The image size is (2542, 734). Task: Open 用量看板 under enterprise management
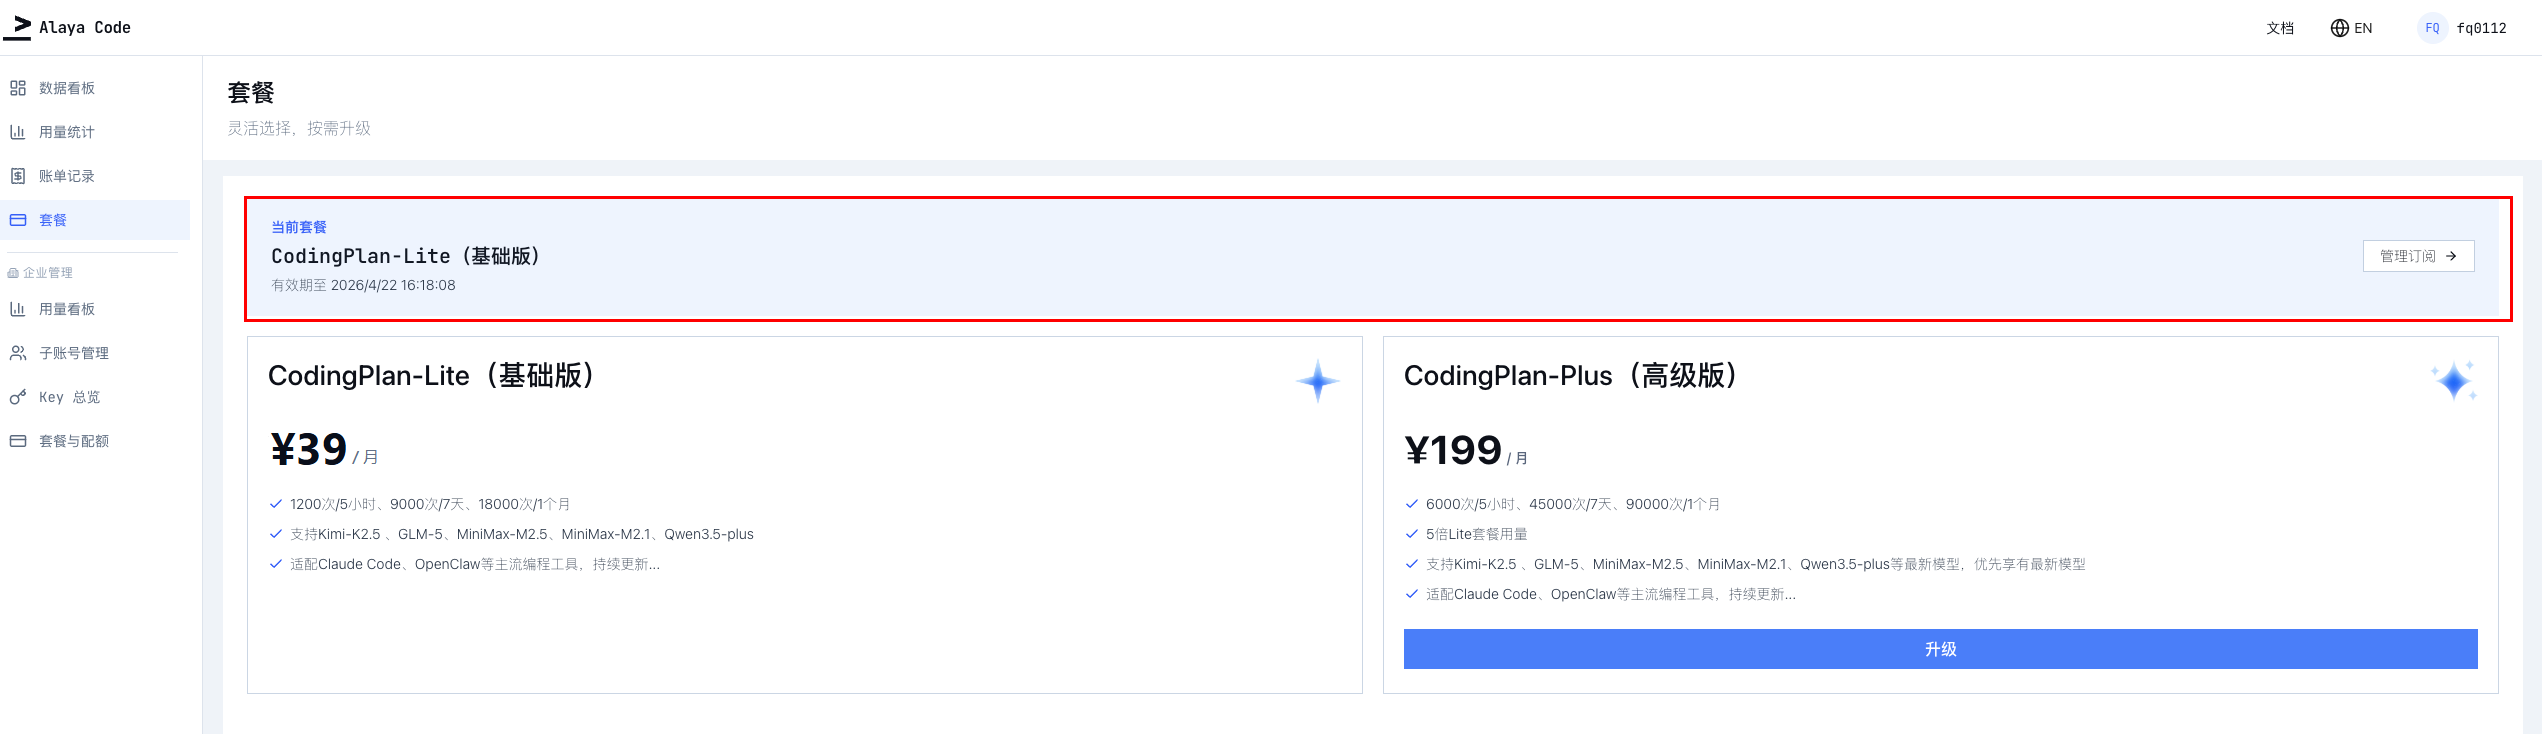coord(67,309)
